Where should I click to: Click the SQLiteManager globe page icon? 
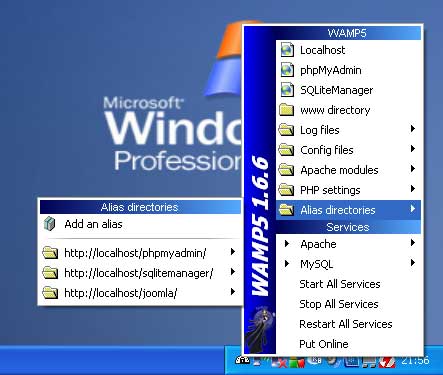287,90
